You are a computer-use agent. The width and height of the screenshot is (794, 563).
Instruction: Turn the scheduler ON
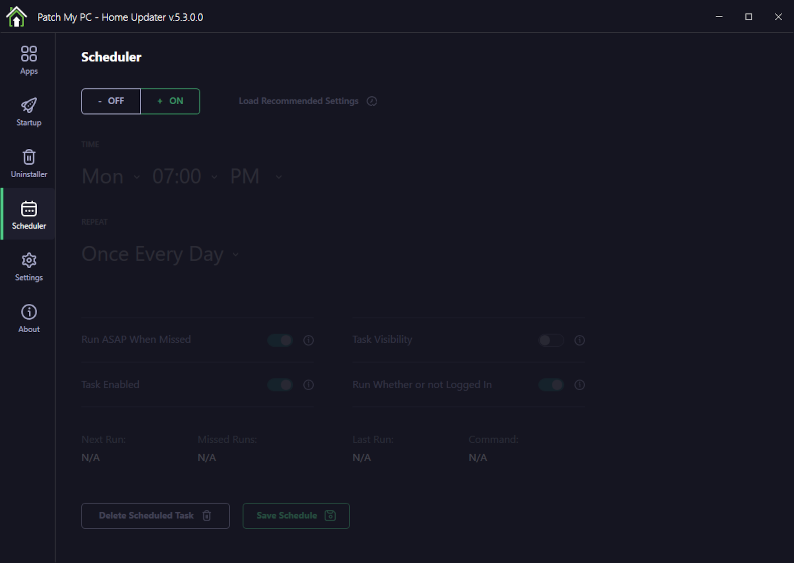(x=170, y=101)
